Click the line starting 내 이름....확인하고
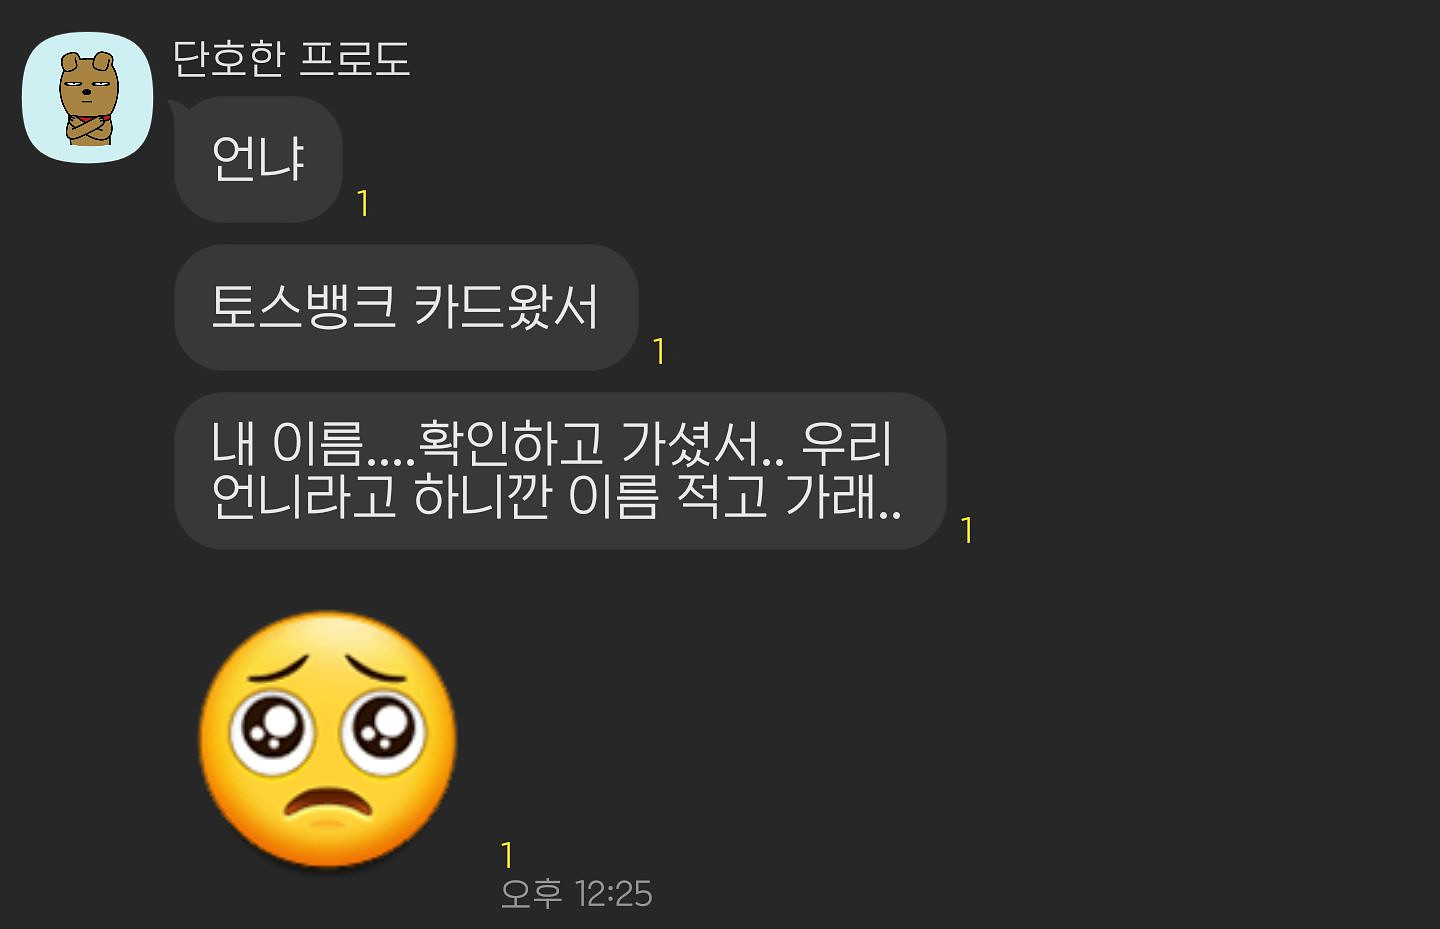This screenshot has width=1440, height=929. (551, 443)
